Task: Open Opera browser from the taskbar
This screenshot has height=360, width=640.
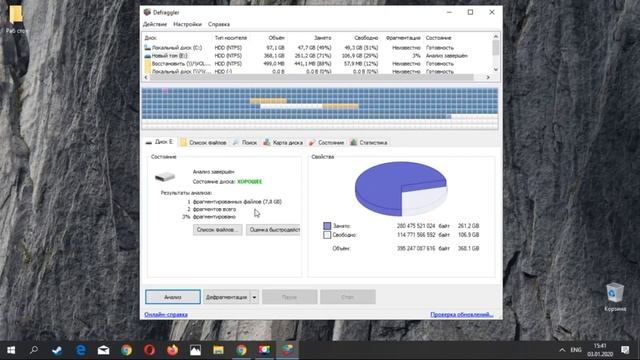Action: tap(149, 350)
